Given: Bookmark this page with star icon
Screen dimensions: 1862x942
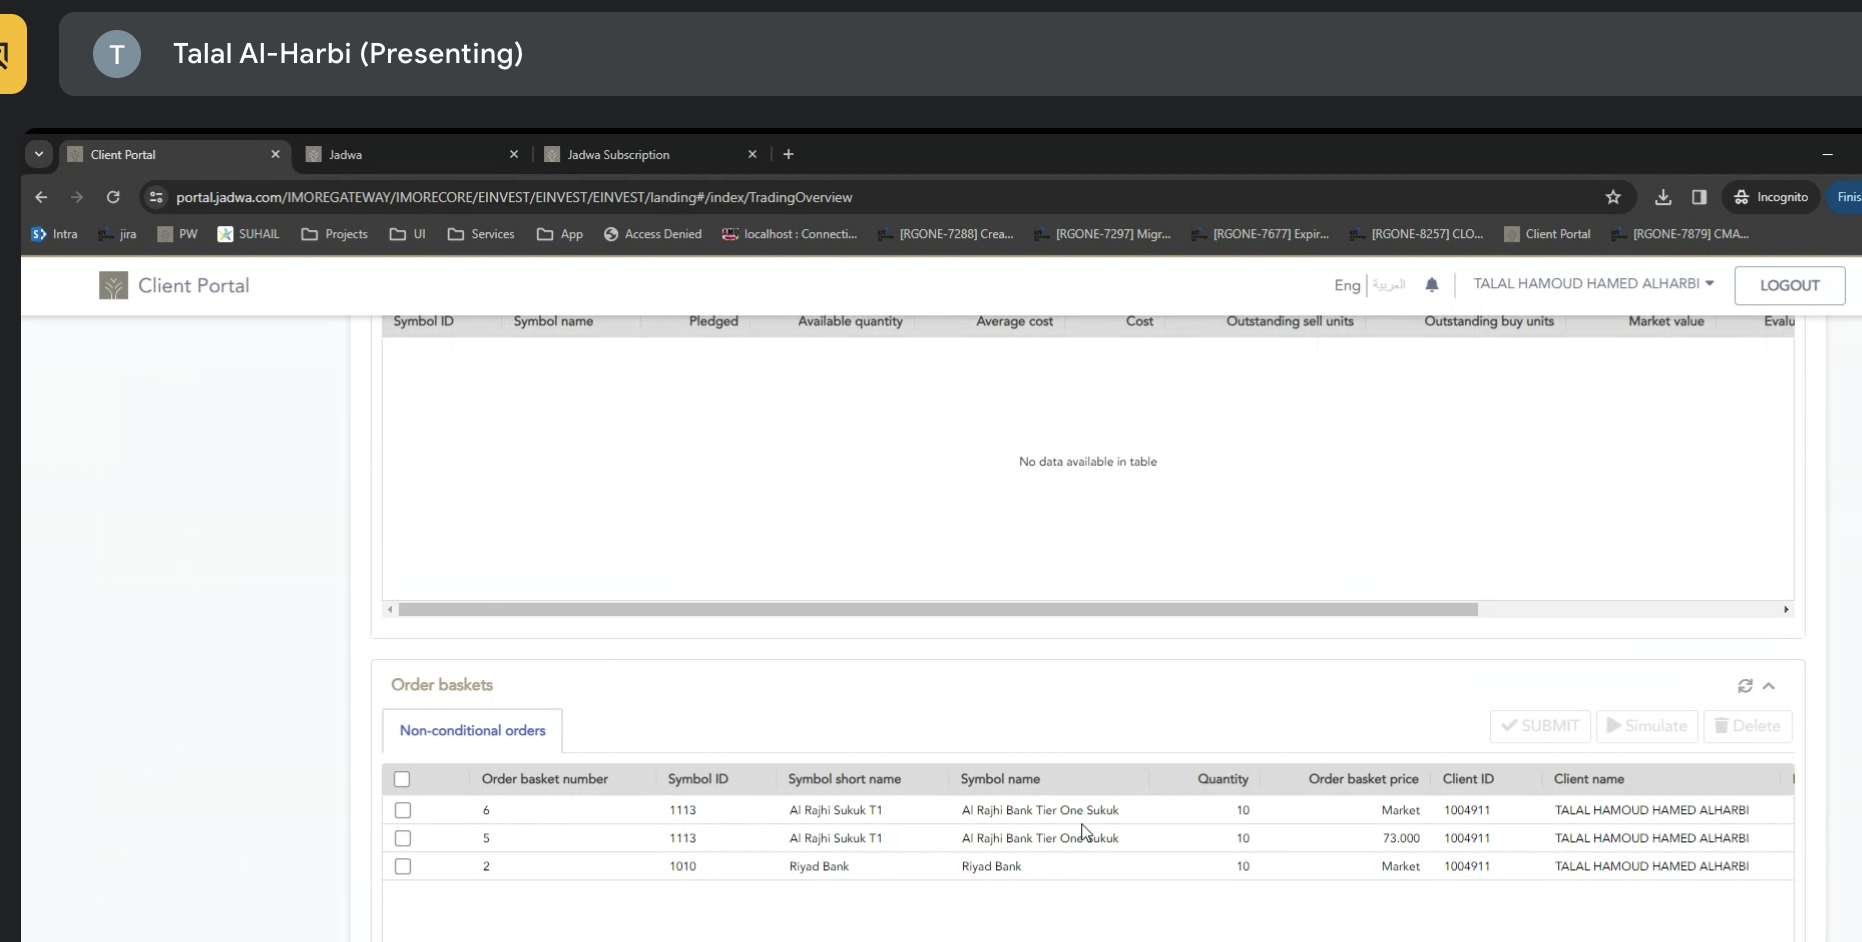Looking at the screenshot, I should (1613, 197).
